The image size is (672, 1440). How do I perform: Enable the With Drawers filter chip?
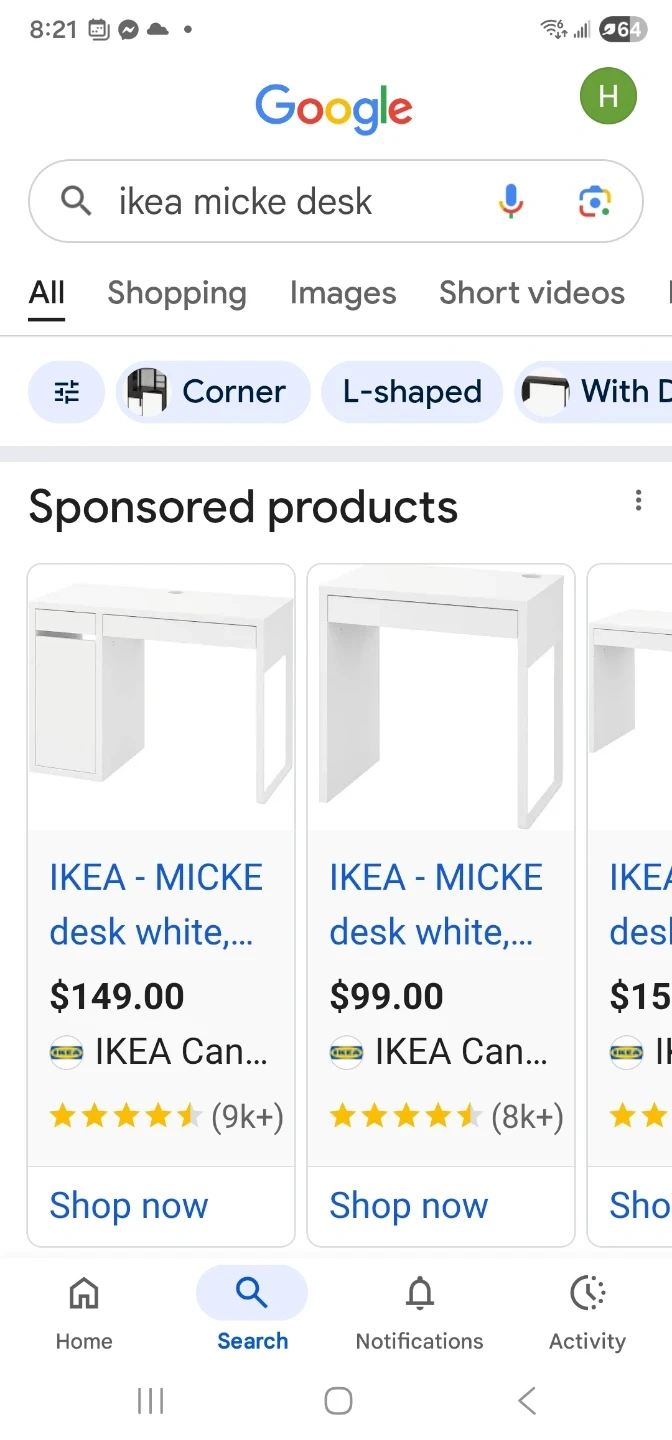coord(596,392)
